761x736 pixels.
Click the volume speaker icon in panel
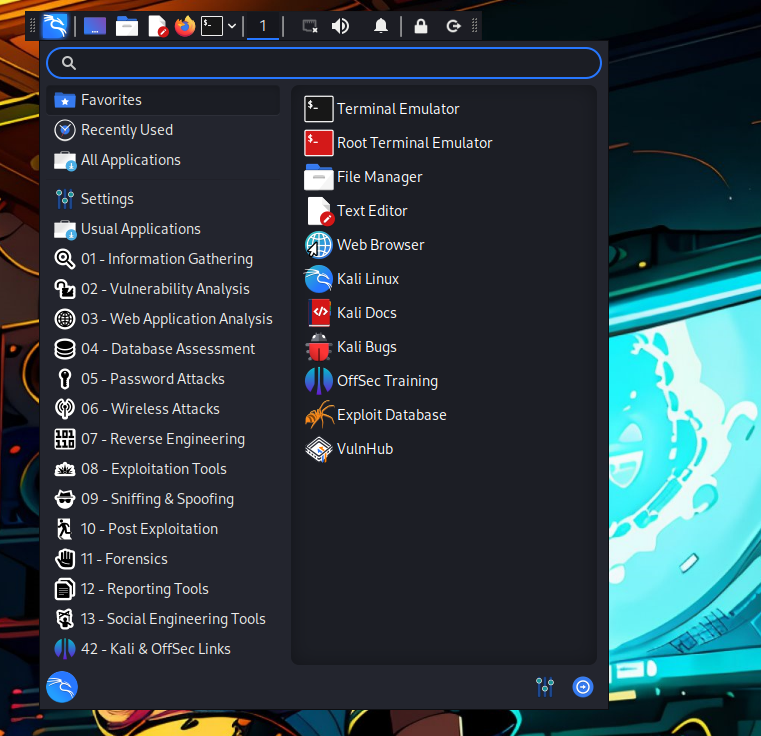tap(340, 26)
